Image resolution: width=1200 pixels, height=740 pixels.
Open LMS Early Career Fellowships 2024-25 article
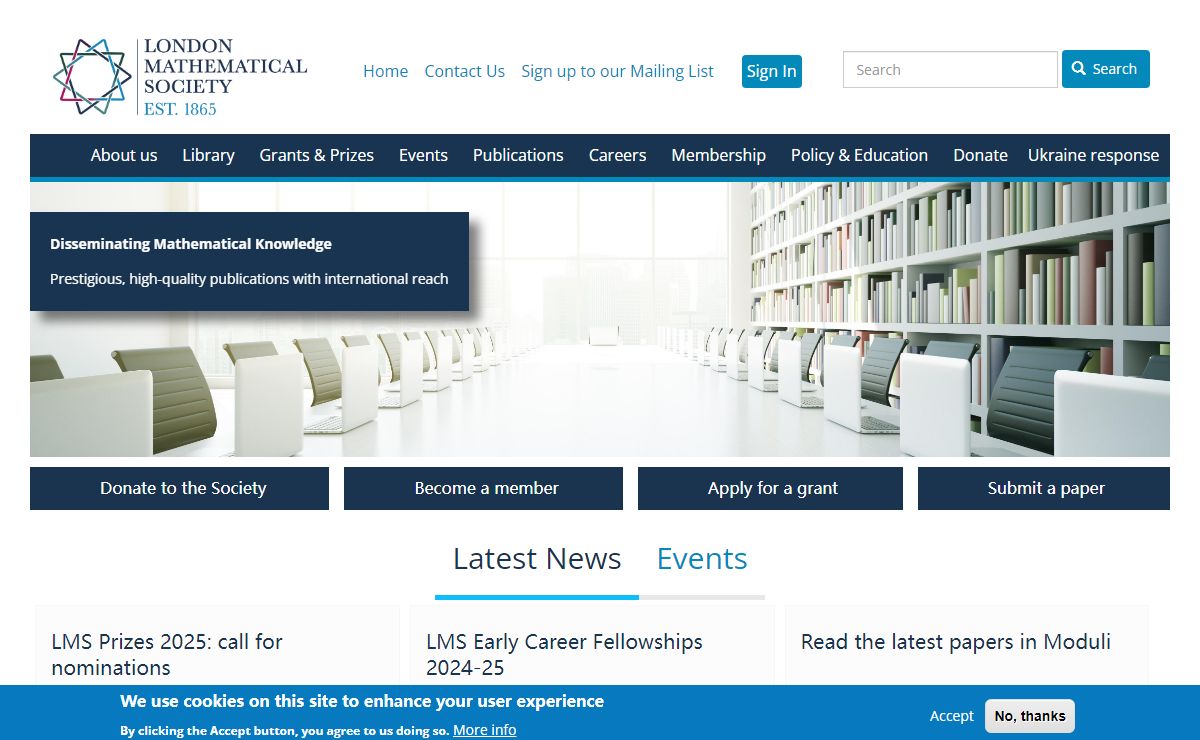coord(564,654)
